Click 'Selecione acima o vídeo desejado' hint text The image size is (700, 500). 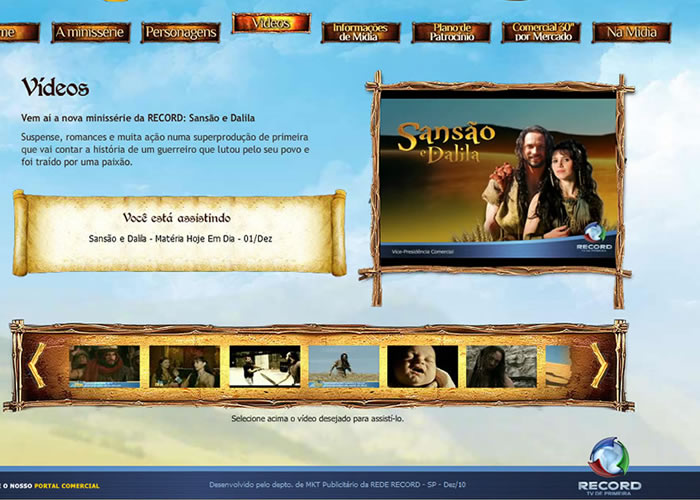tap(317, 419)
